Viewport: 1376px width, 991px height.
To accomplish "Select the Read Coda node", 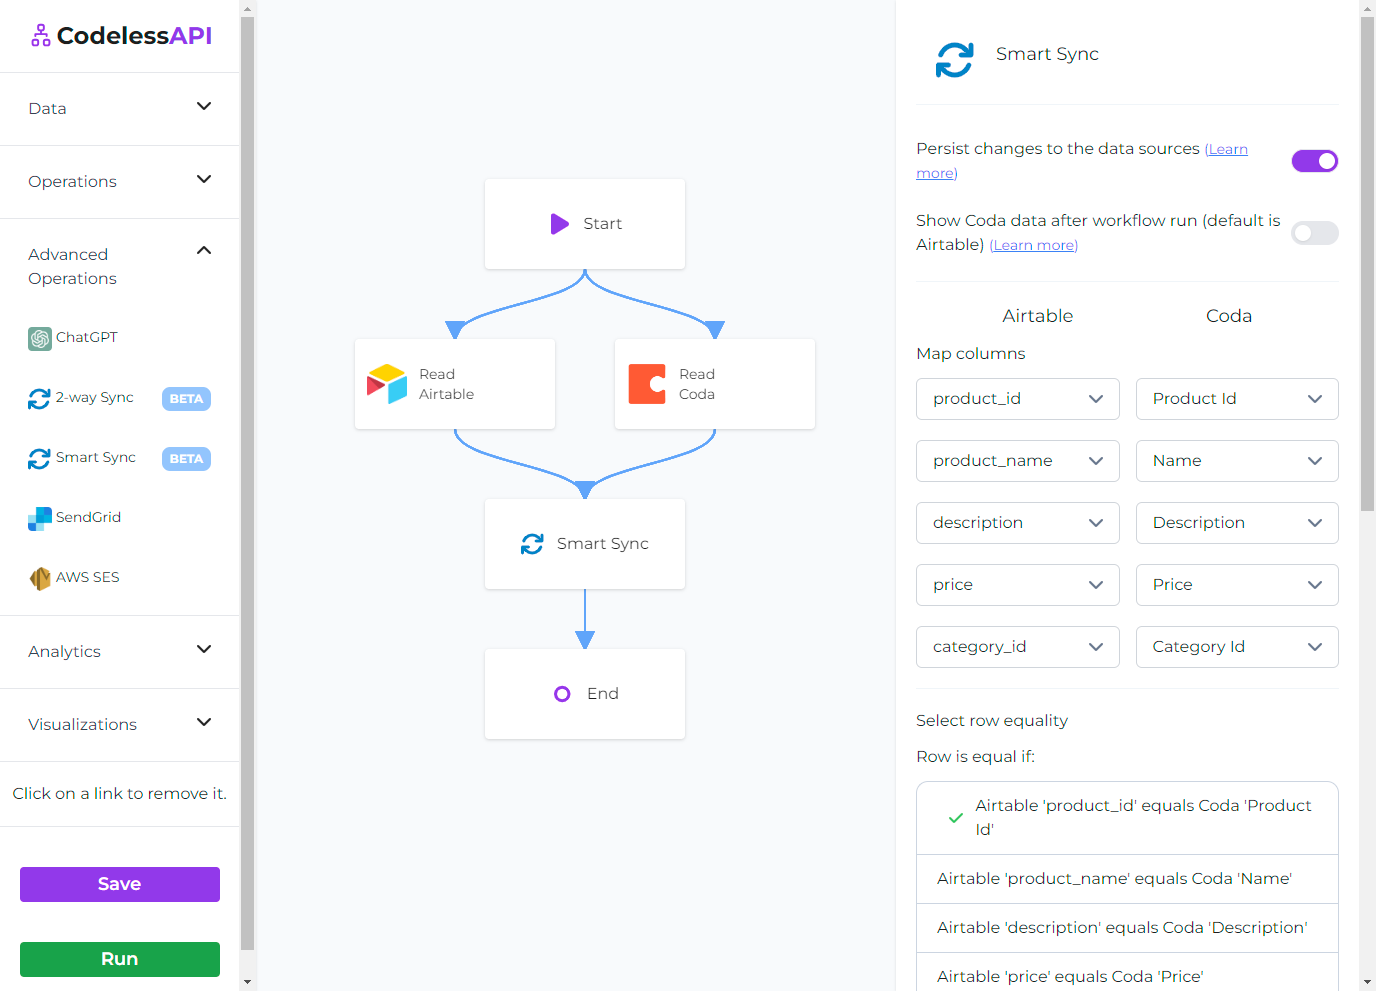I will [715, 384].
